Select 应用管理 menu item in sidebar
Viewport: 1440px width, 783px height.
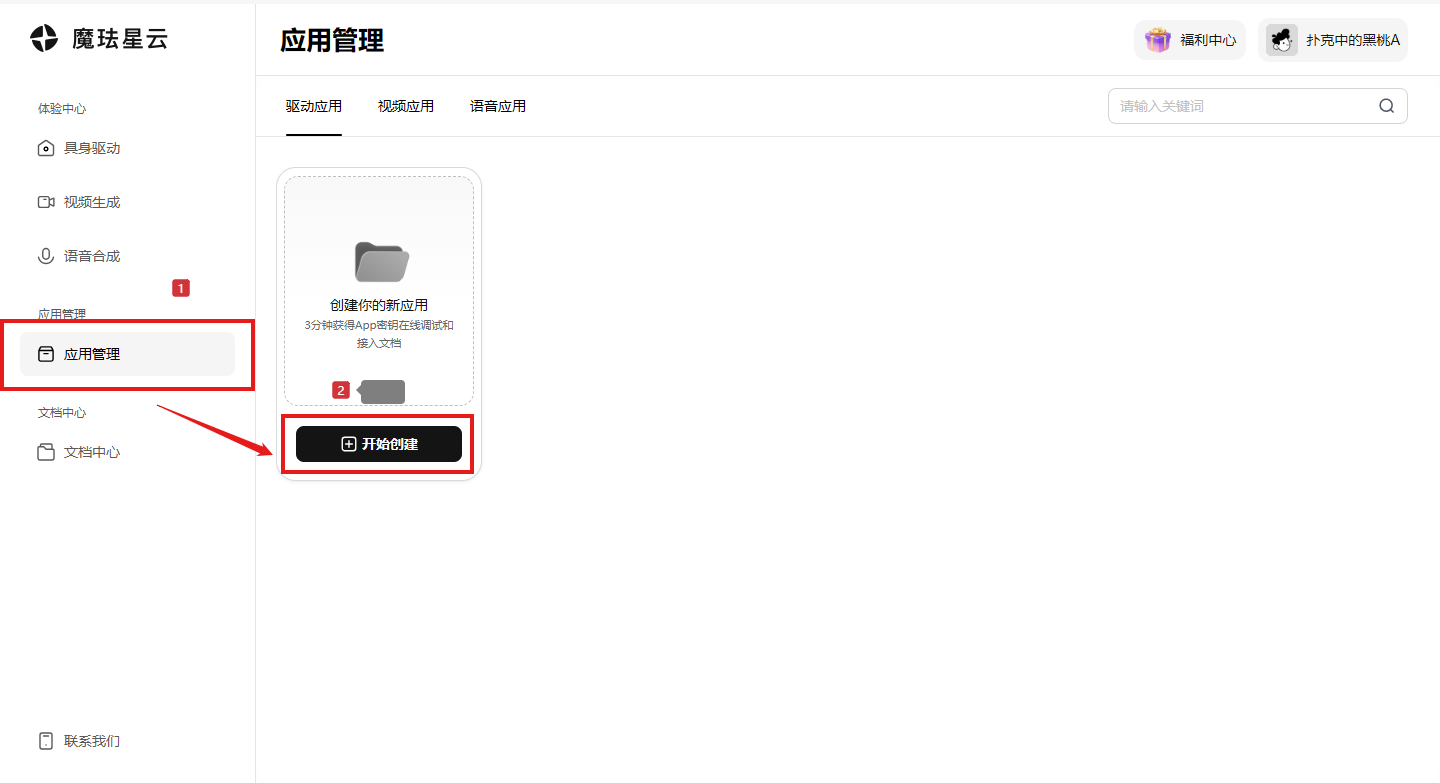click(128, 354)
